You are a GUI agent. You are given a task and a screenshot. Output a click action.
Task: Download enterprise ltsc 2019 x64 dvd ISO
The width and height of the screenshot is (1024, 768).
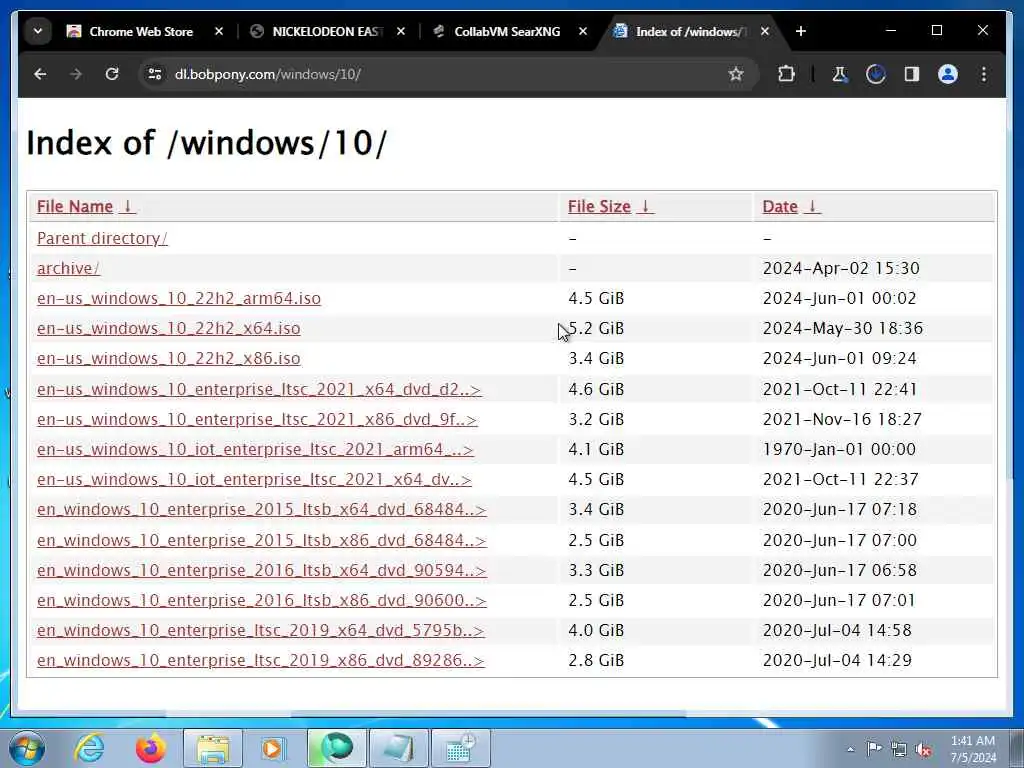pyautogui.click(x=261, y=631)
